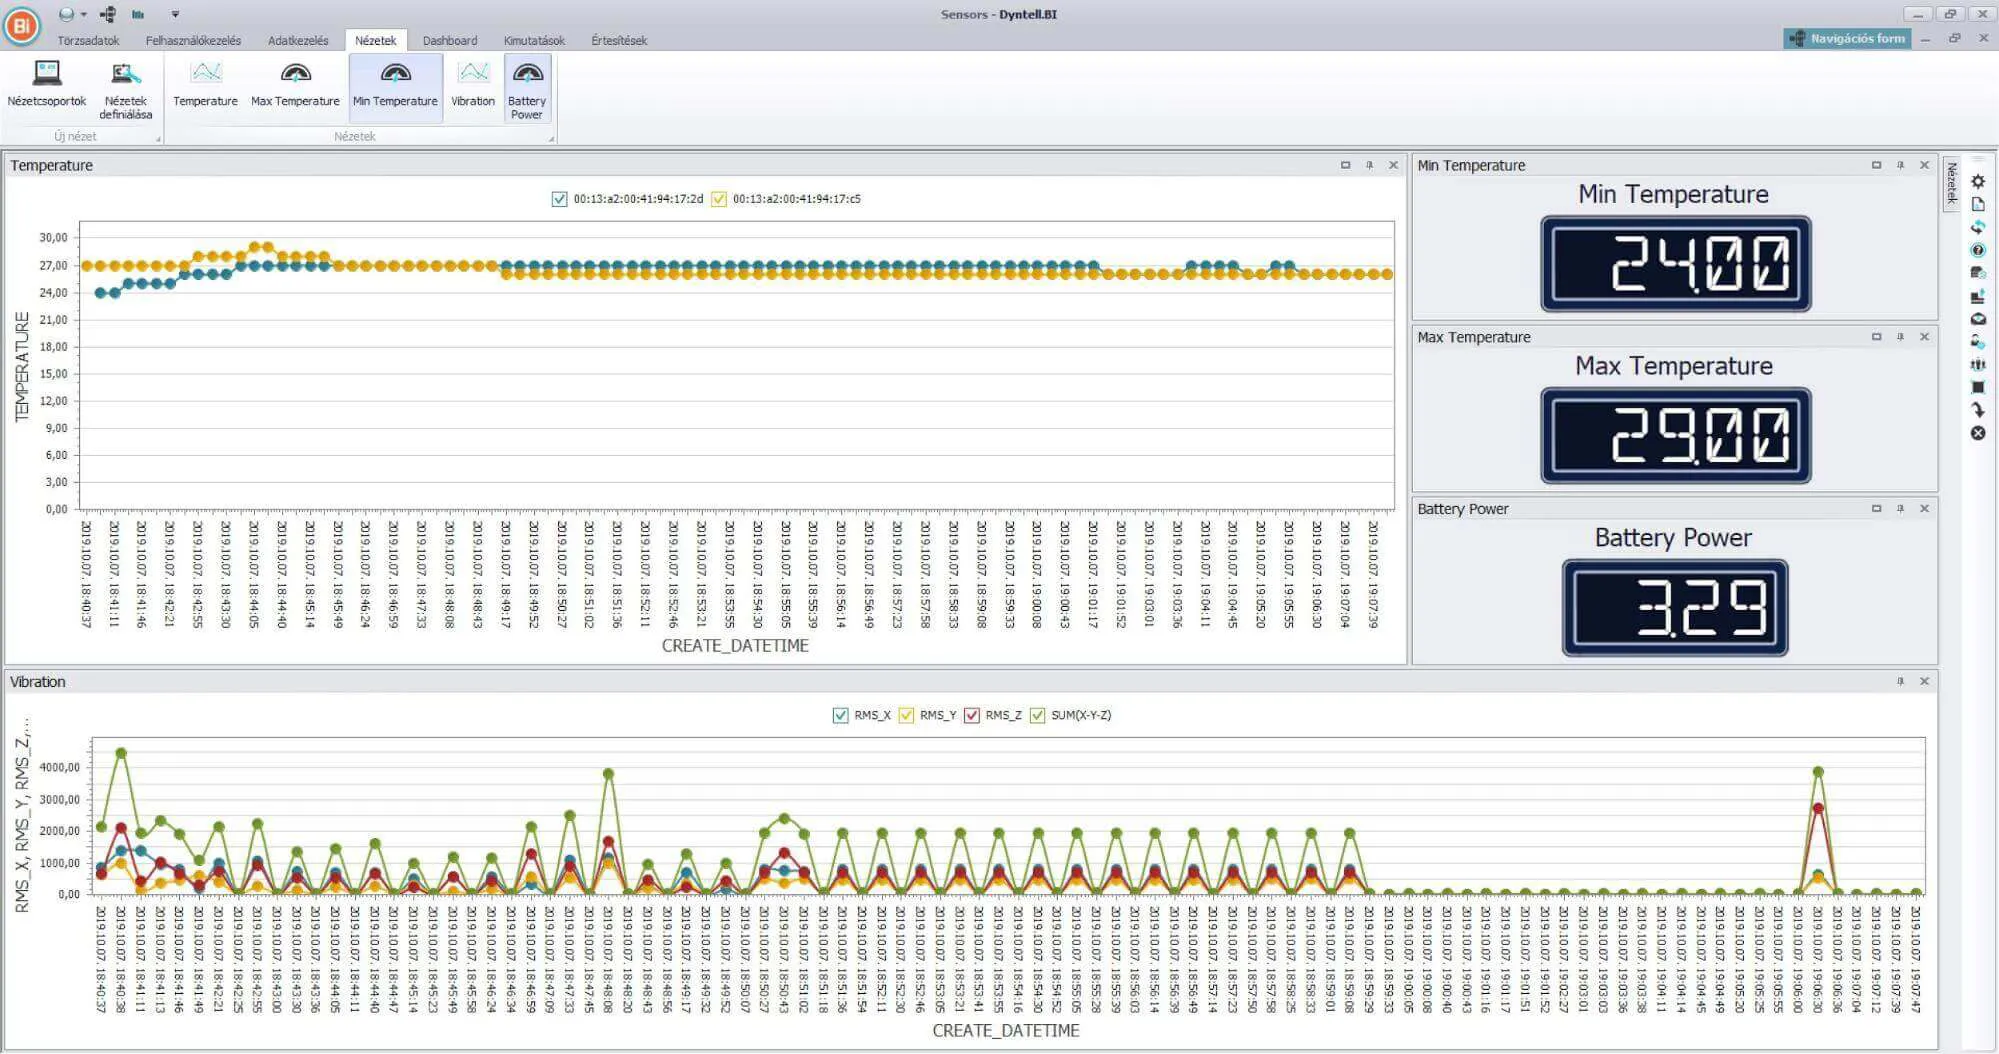1999x1054 pixels.
Task: Open the Kimutatások ribbon tab
Action: 534,41
